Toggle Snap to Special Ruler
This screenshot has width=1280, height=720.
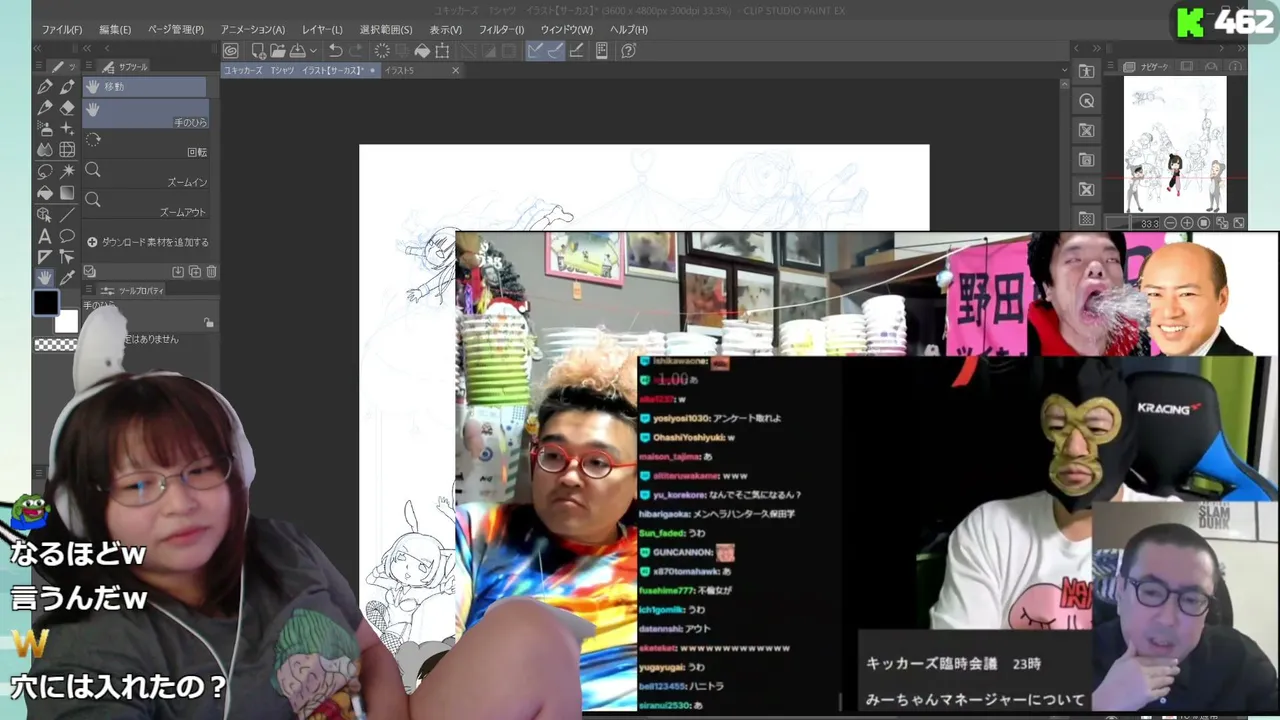555,51
